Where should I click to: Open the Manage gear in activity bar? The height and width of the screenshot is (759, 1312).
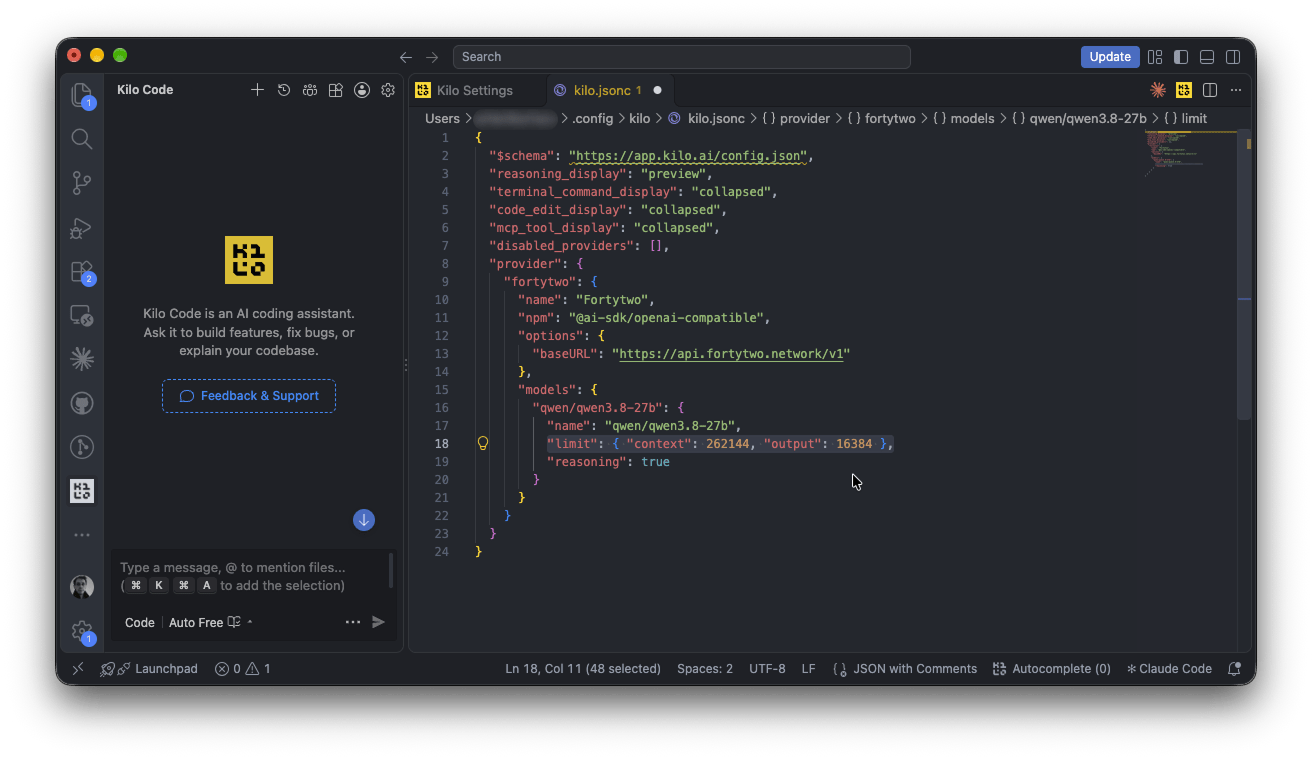click(x=82, y=631)
